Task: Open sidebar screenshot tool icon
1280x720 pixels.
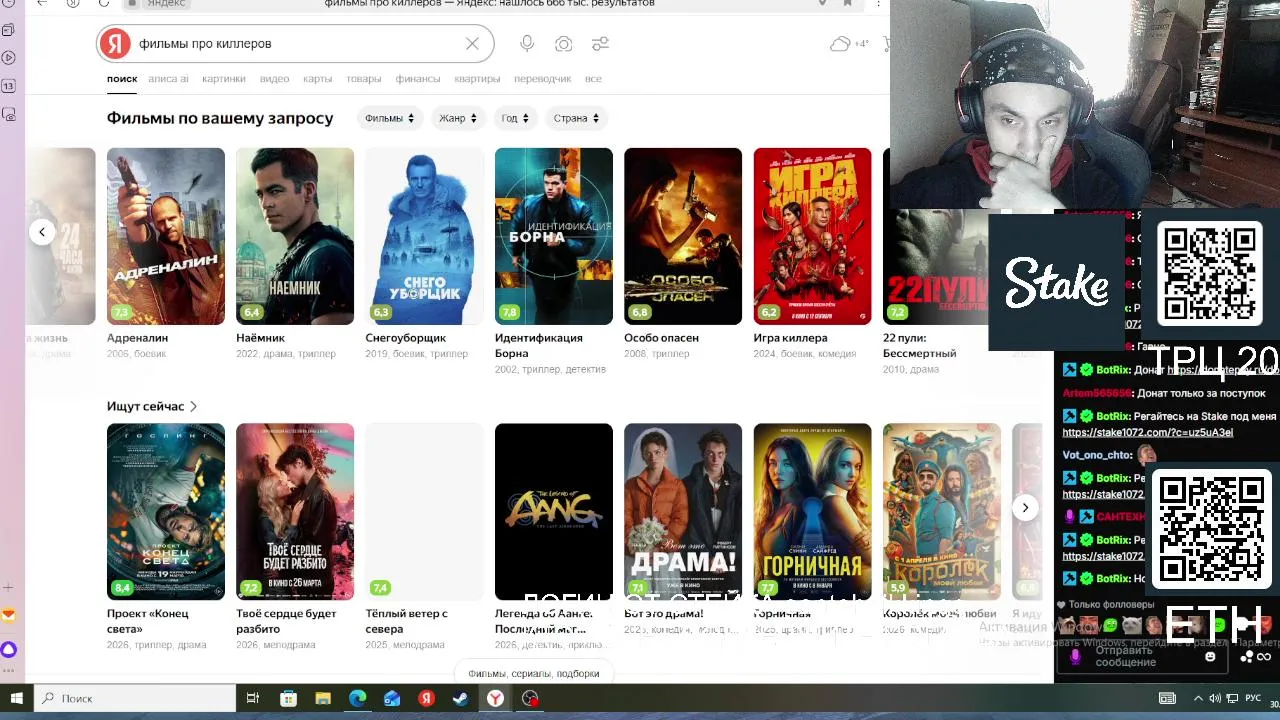Action: pyautogui.click(x=9, y=115)
